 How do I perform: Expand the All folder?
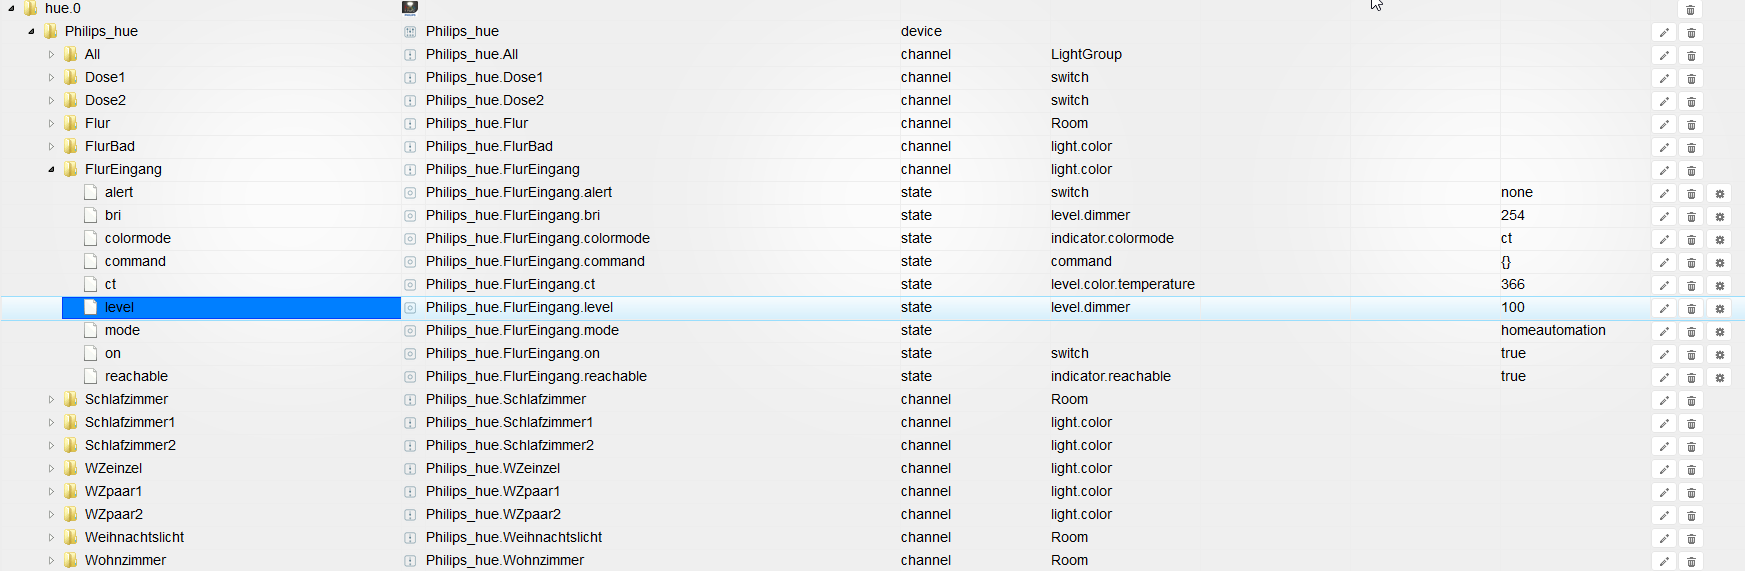pos(51,54)
